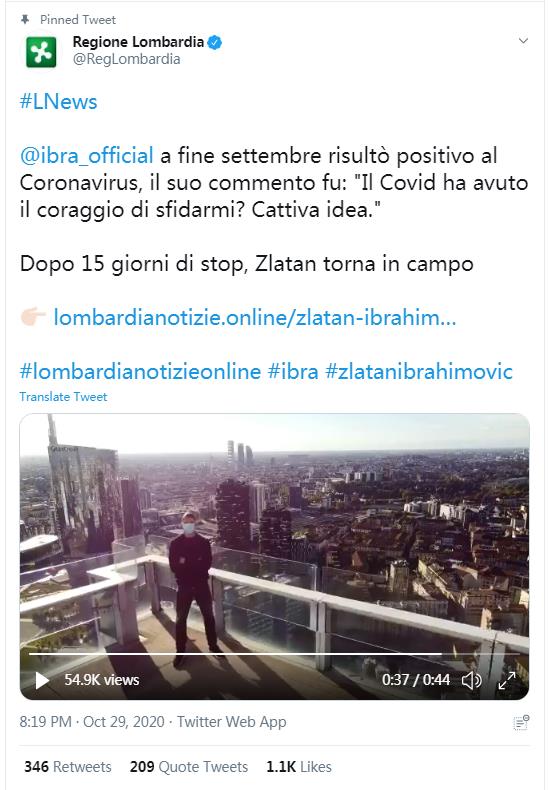View the 346 Retweets list
This screenshot has height=790, width=548.
point(68,767)
